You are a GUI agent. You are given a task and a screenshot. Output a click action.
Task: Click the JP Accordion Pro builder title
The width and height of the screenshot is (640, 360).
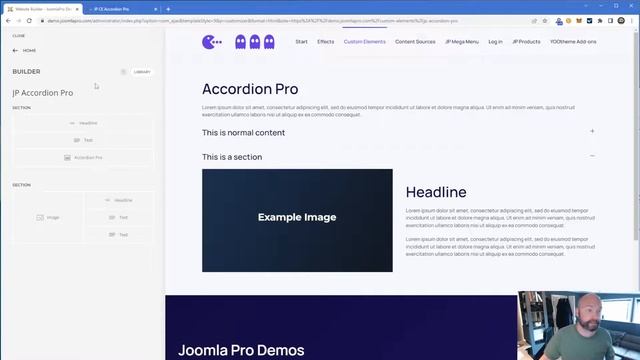click(43, 93)
